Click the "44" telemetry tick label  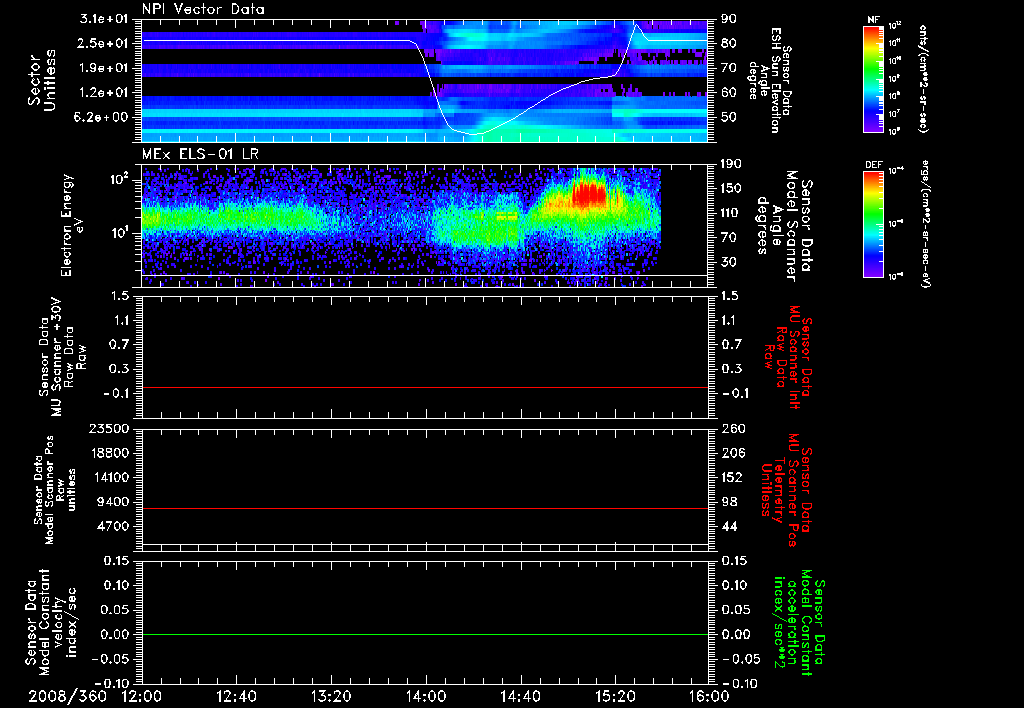click(728, 526)
